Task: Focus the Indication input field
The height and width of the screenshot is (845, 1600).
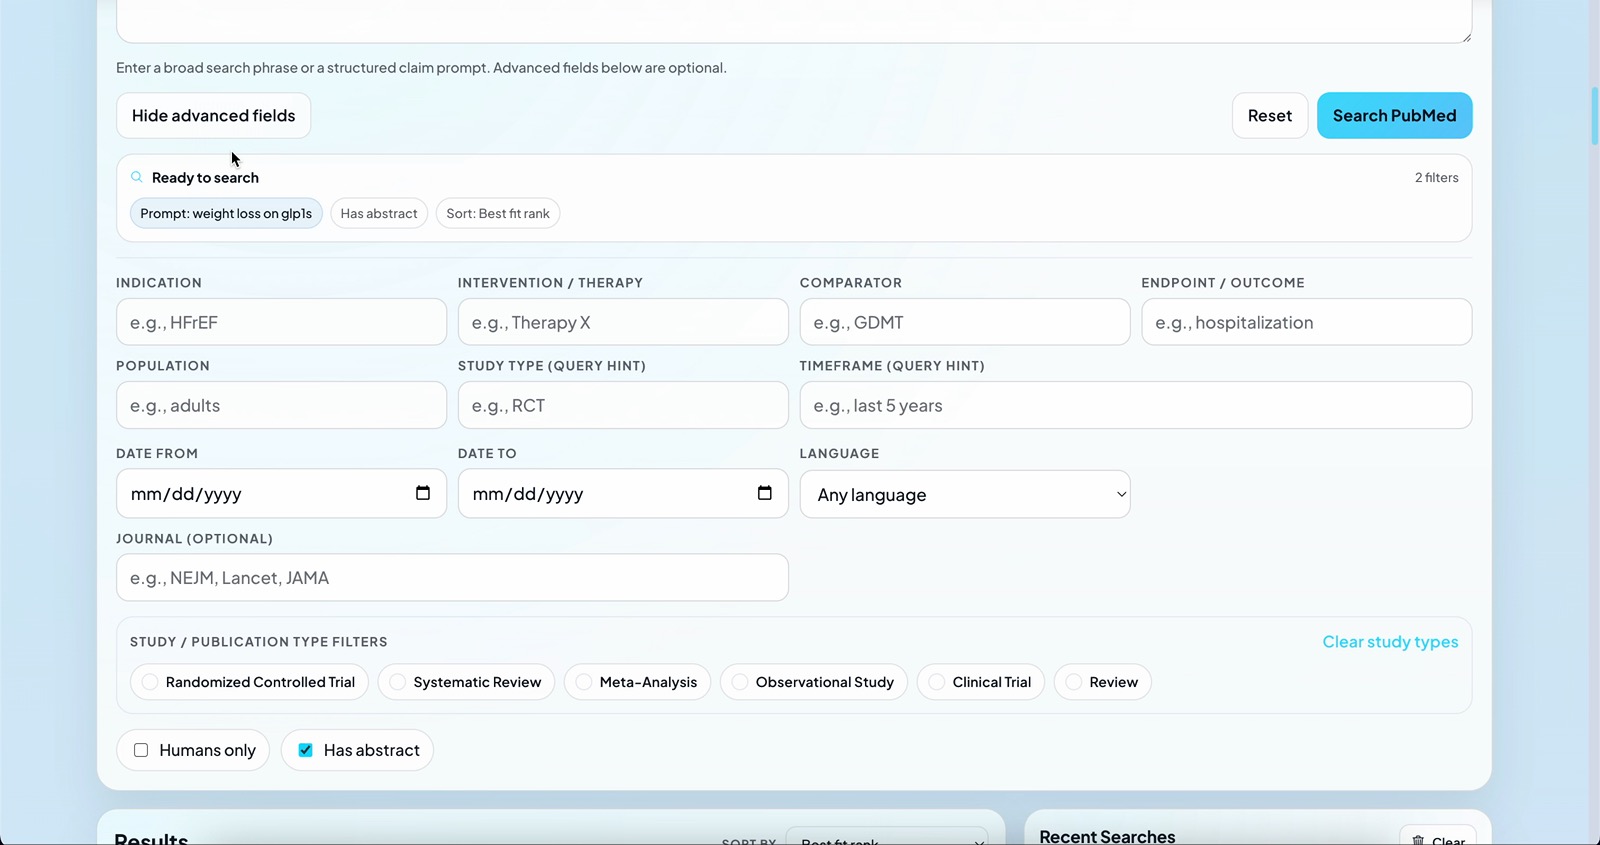Action: point(281,322)
